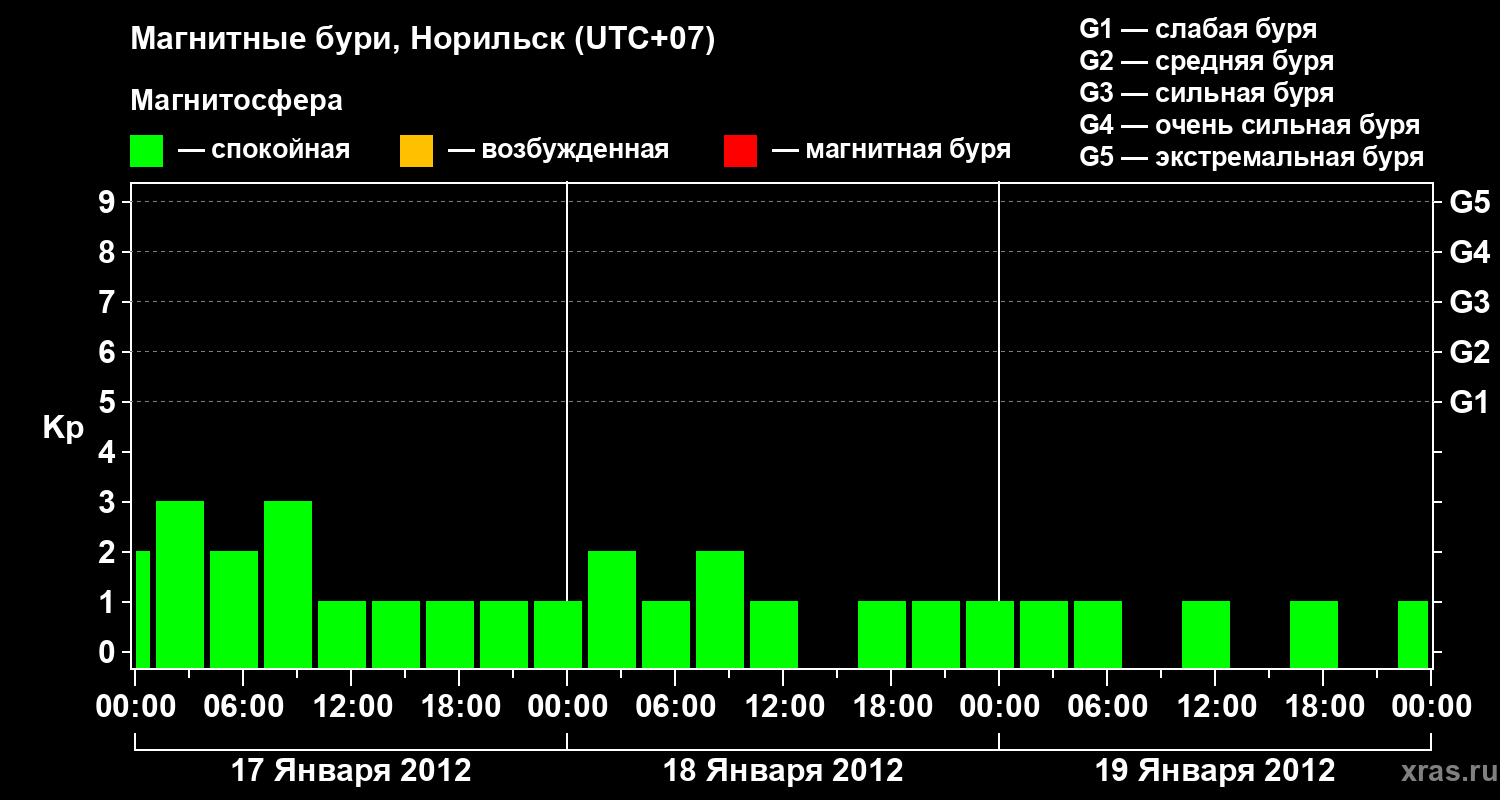Image resolution: width=1500 pixels, height=800 pixels.
Task: Click the Kp 1 bar at 18:00 19 January
Action: [1314, 634]
